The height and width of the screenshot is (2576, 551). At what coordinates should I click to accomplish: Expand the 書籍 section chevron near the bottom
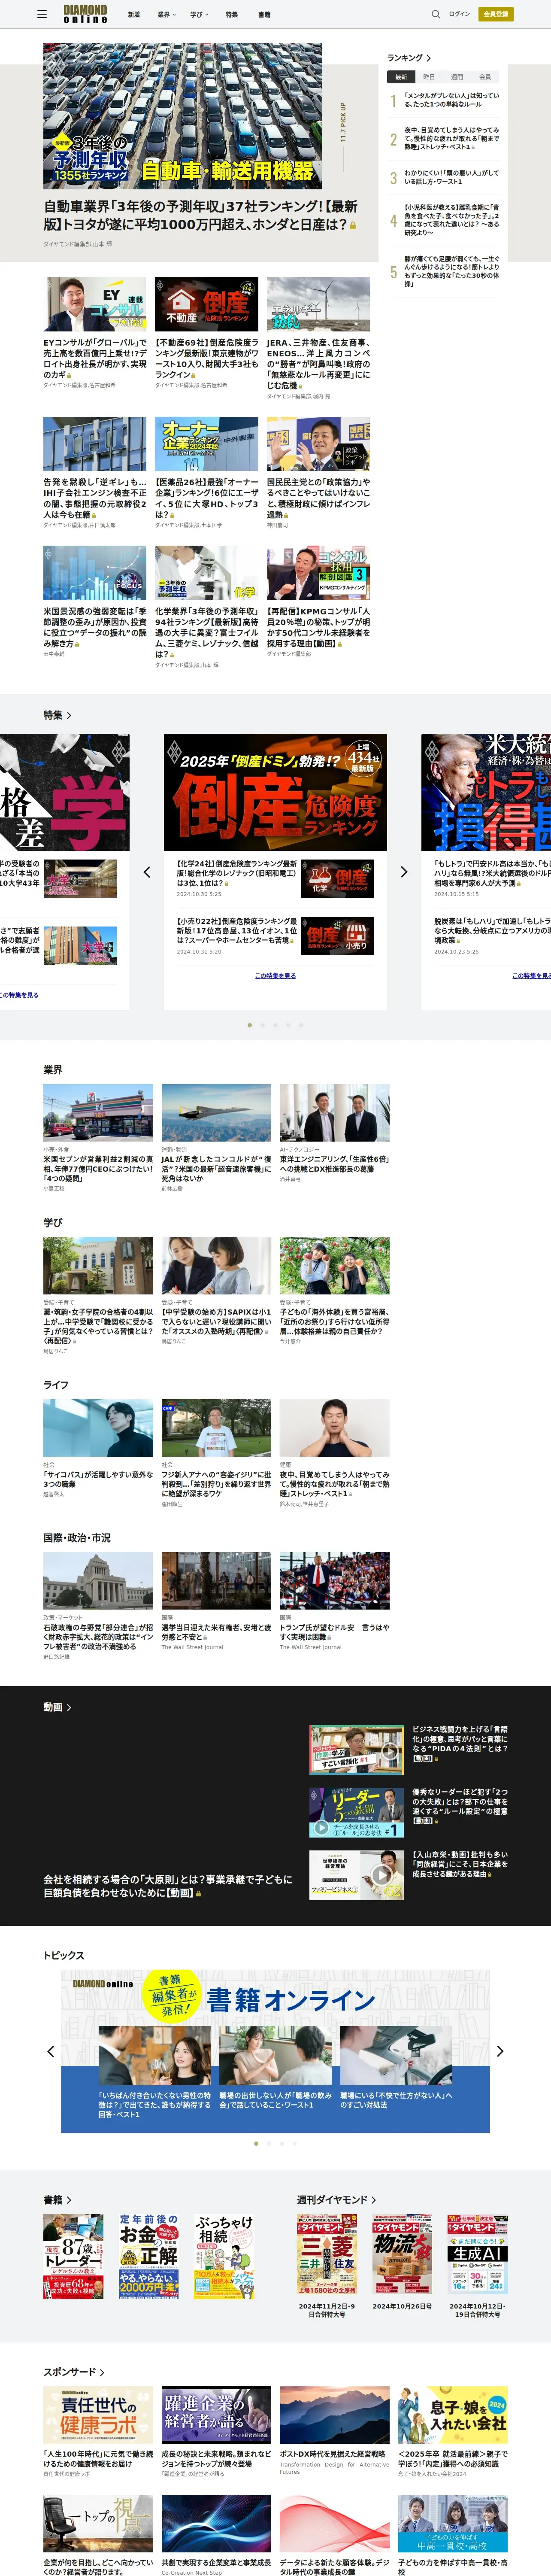(x=69, y=2200)
